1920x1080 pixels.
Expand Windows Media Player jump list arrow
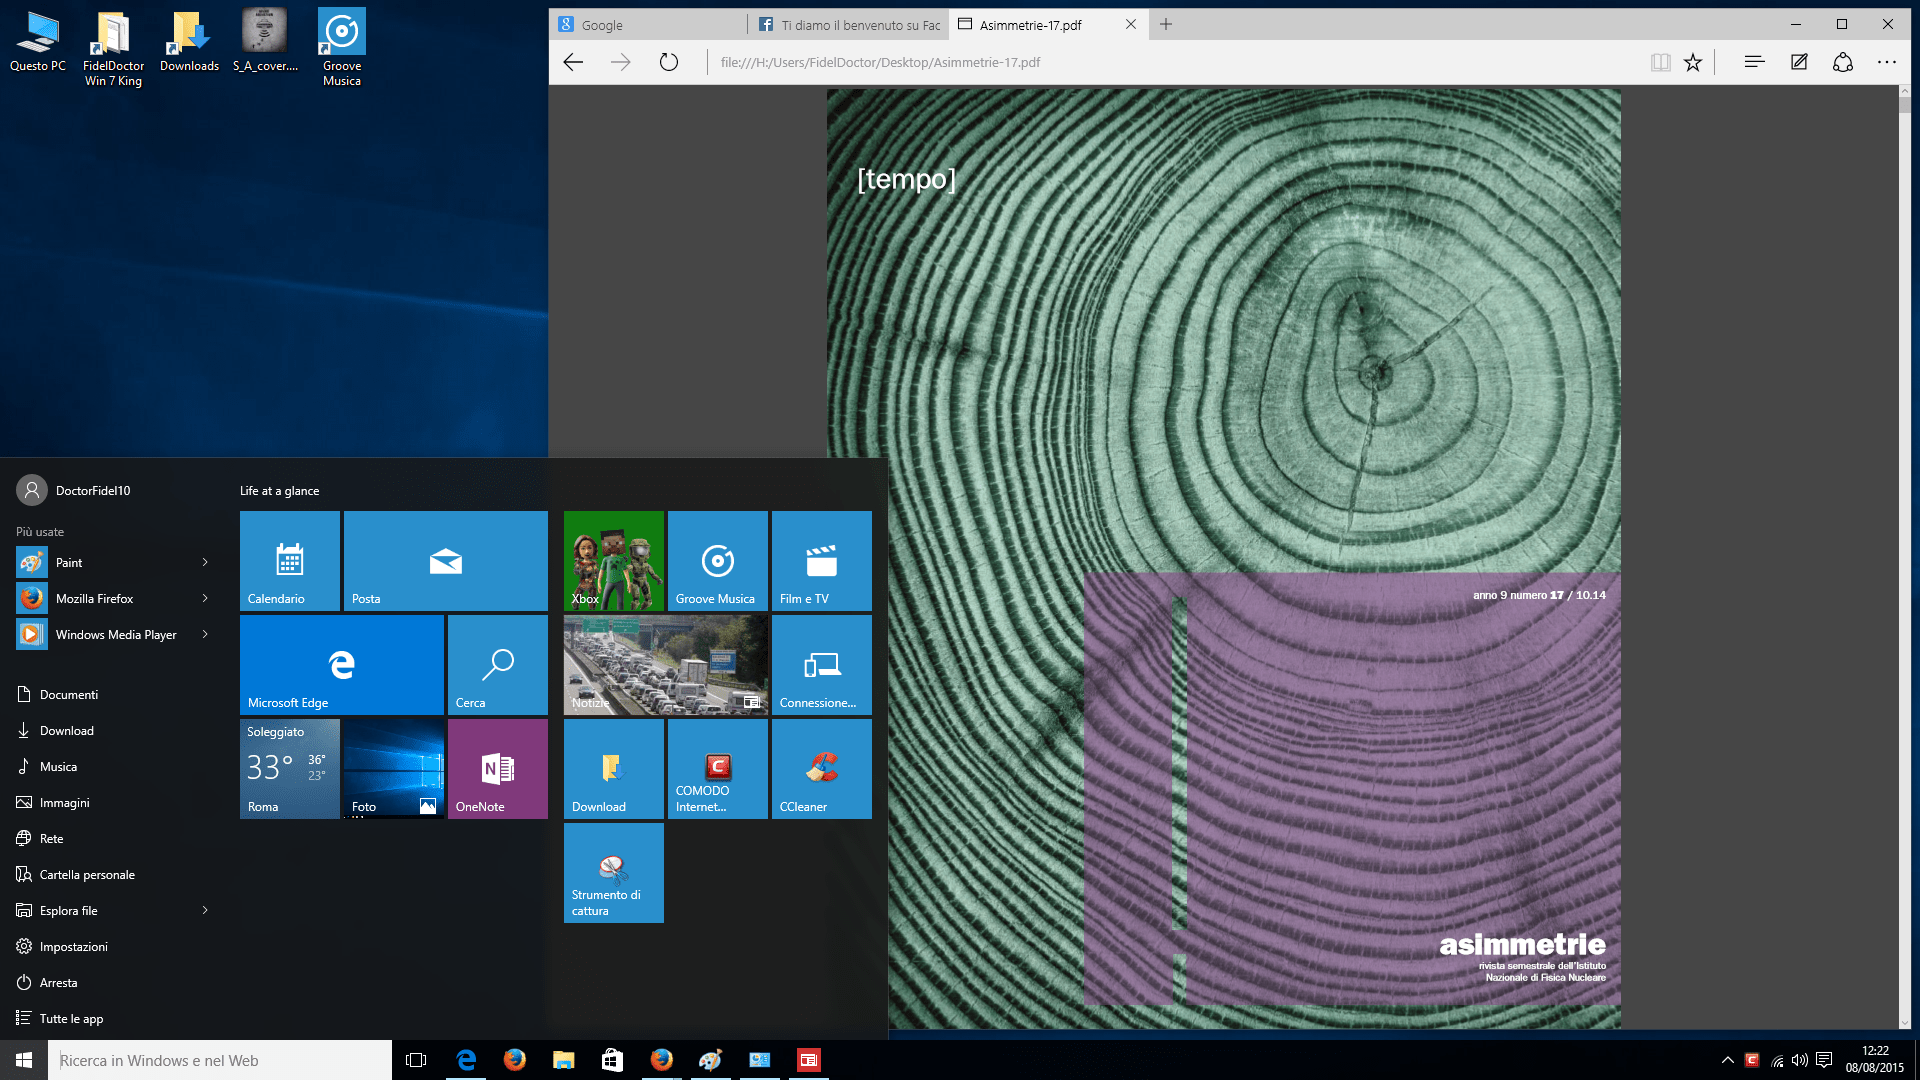coord(205,634)
